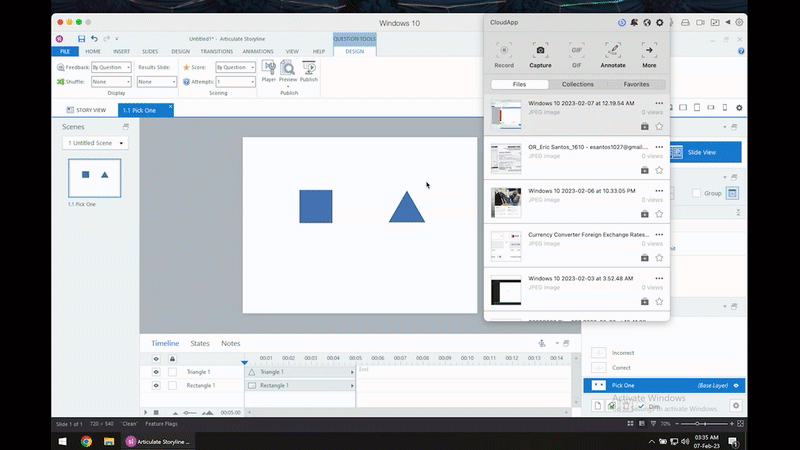Select the Annotate tool in CloudApp
This screenshot has width=800, height=450.
point(613,51)
